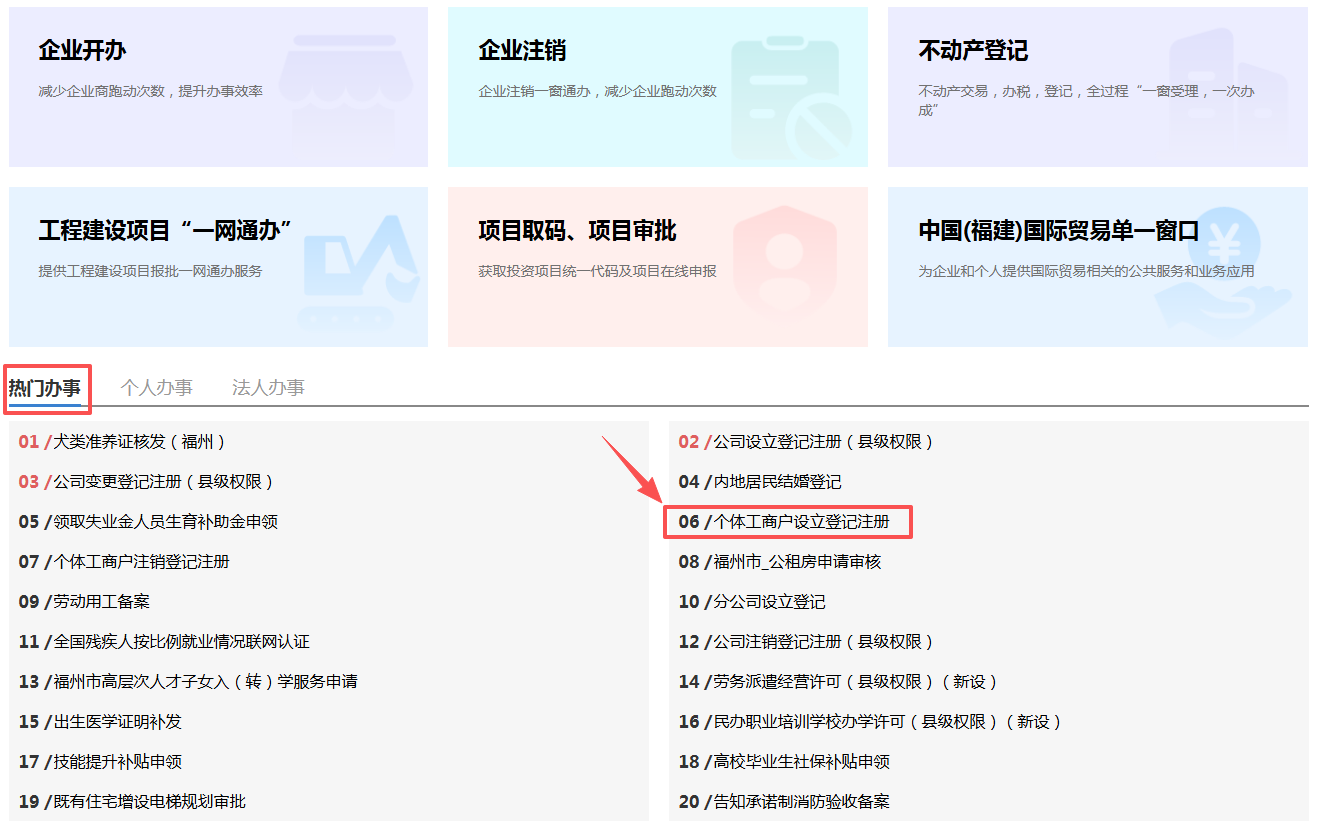
Task: Open 公司设立登记注册（县级权限）link
Action: coord(823,442)
